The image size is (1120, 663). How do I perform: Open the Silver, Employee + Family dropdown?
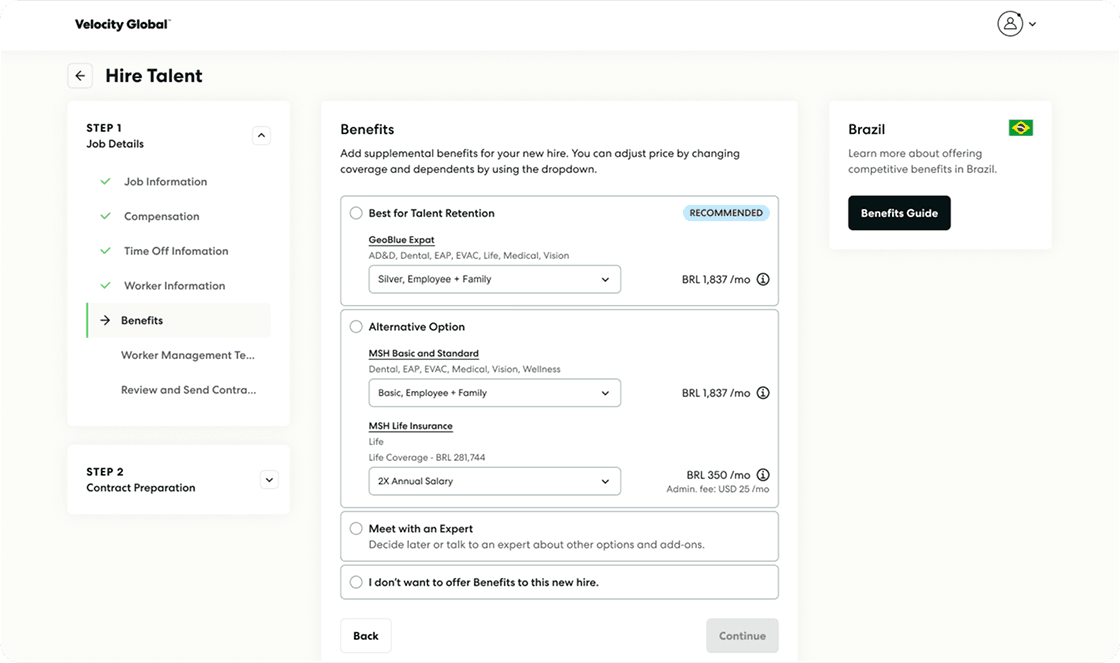coord(494,279)
